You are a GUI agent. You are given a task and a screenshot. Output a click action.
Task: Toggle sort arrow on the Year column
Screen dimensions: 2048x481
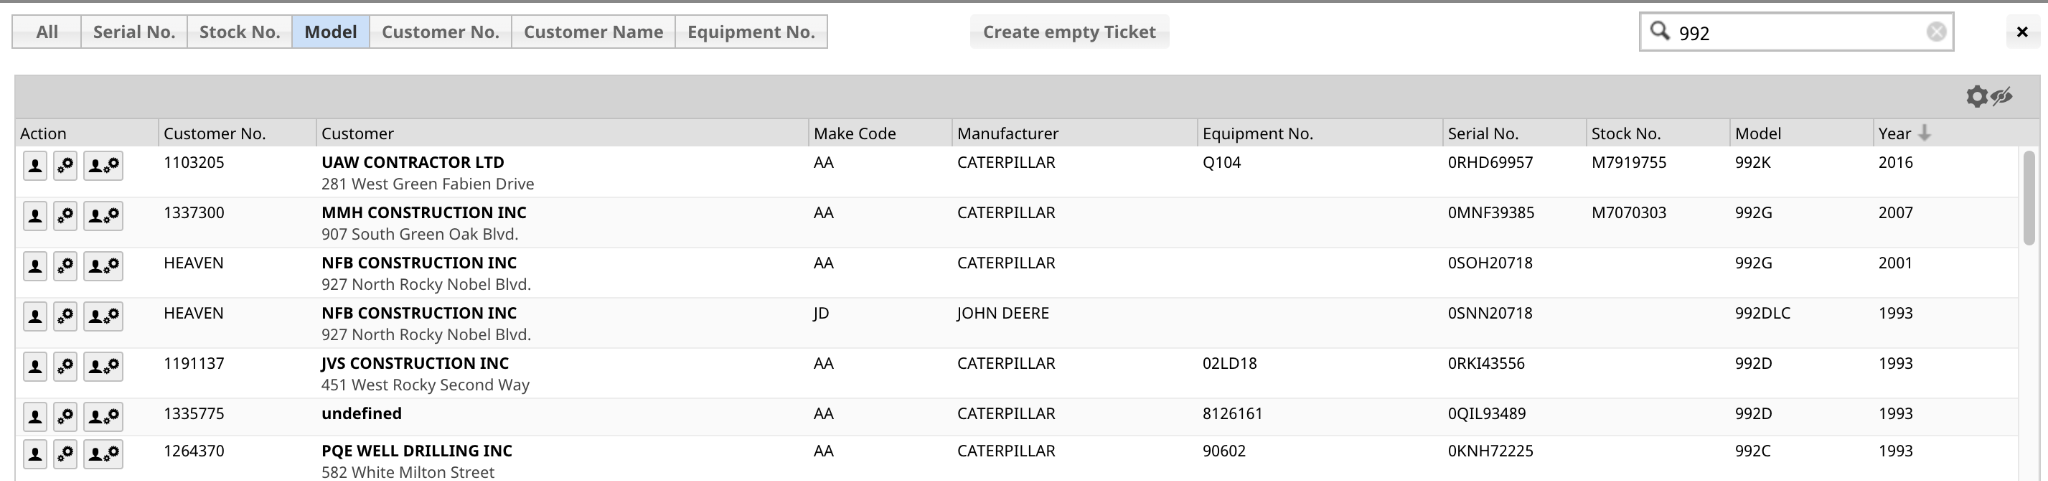click(1924, 133)
